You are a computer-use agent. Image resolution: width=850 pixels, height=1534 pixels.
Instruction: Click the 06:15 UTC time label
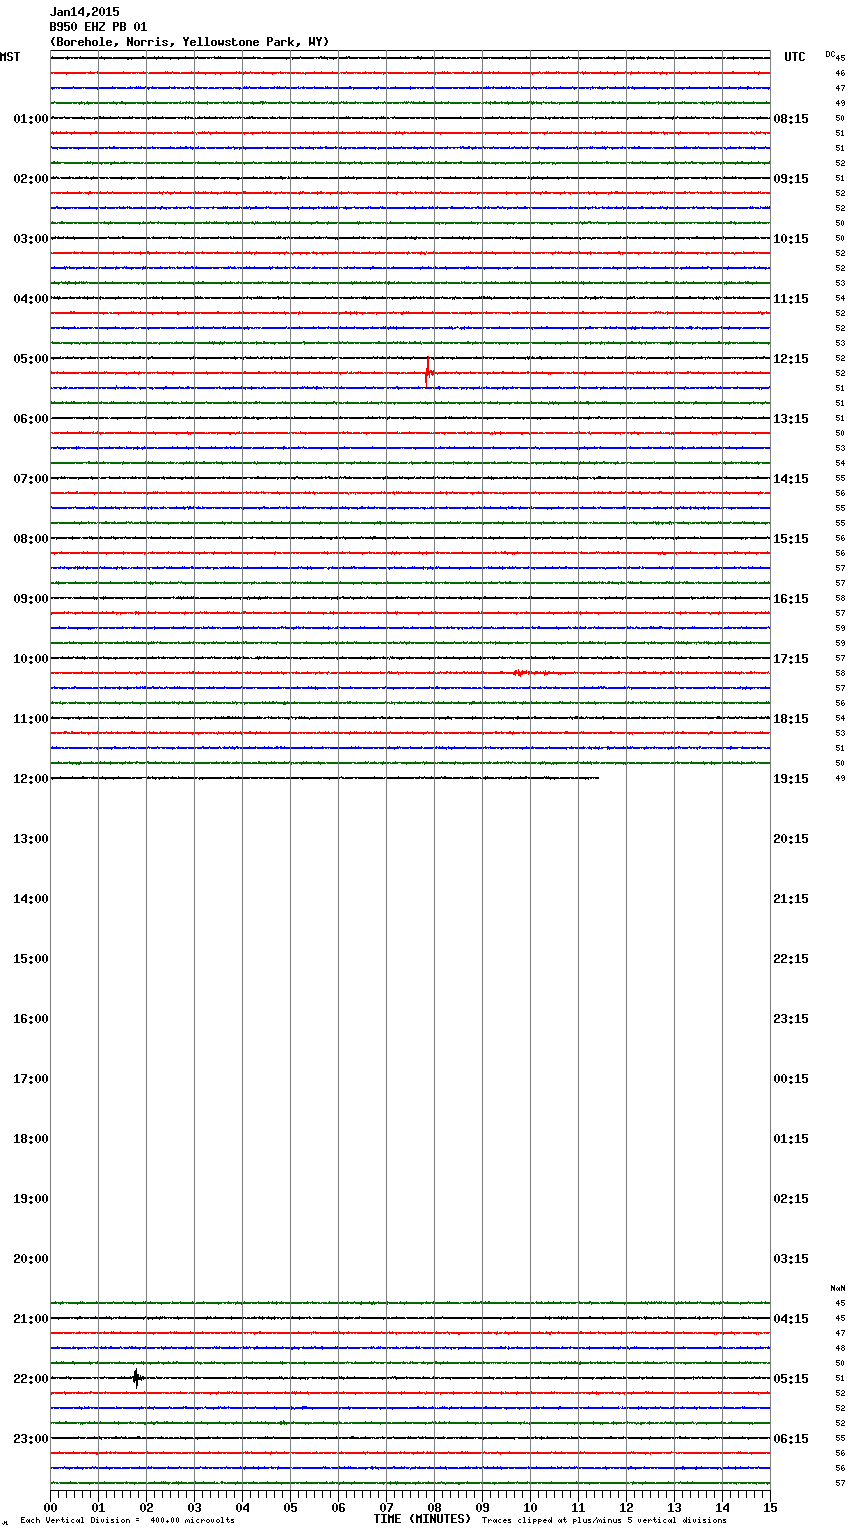click(791, 1439)
